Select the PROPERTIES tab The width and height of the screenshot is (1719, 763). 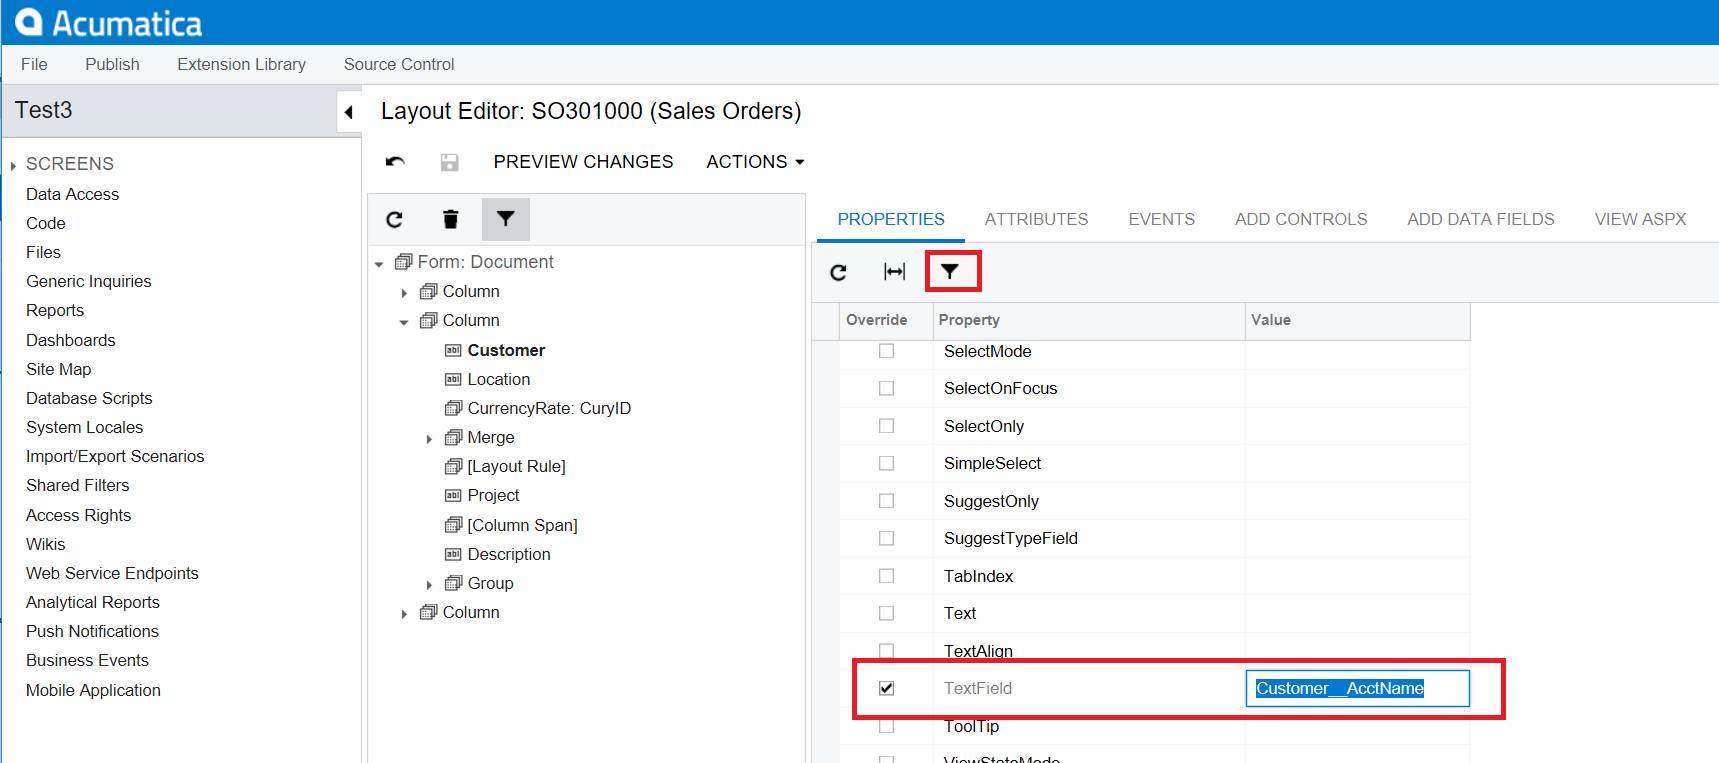891,219
